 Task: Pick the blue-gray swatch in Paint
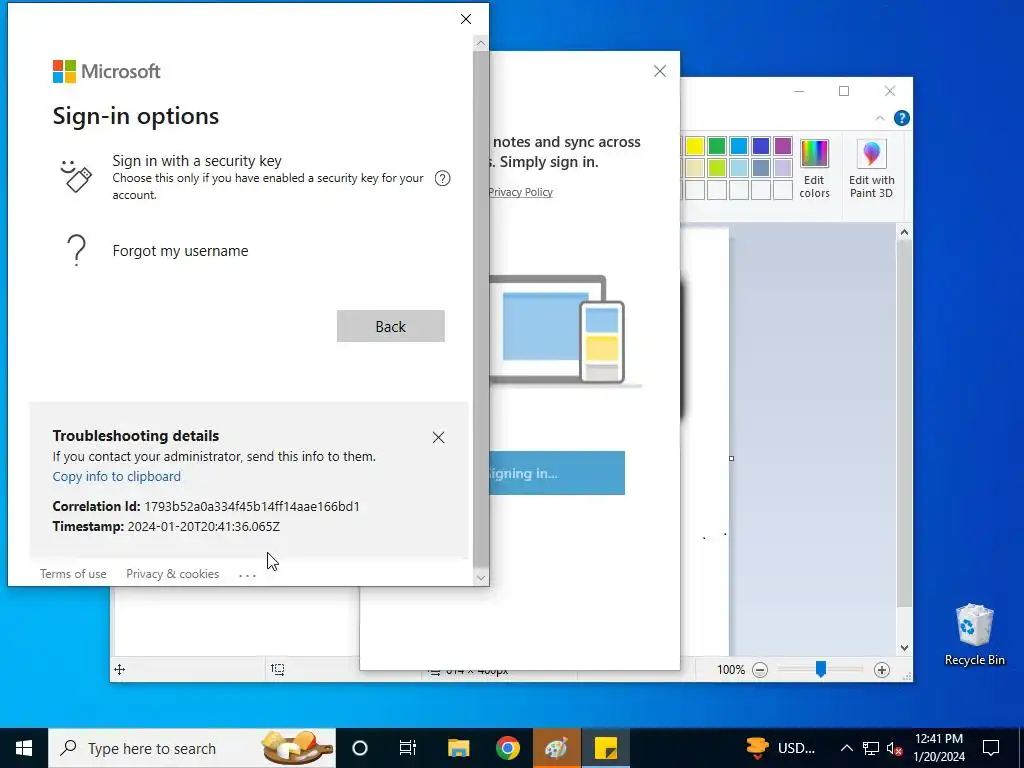point(761,168)
